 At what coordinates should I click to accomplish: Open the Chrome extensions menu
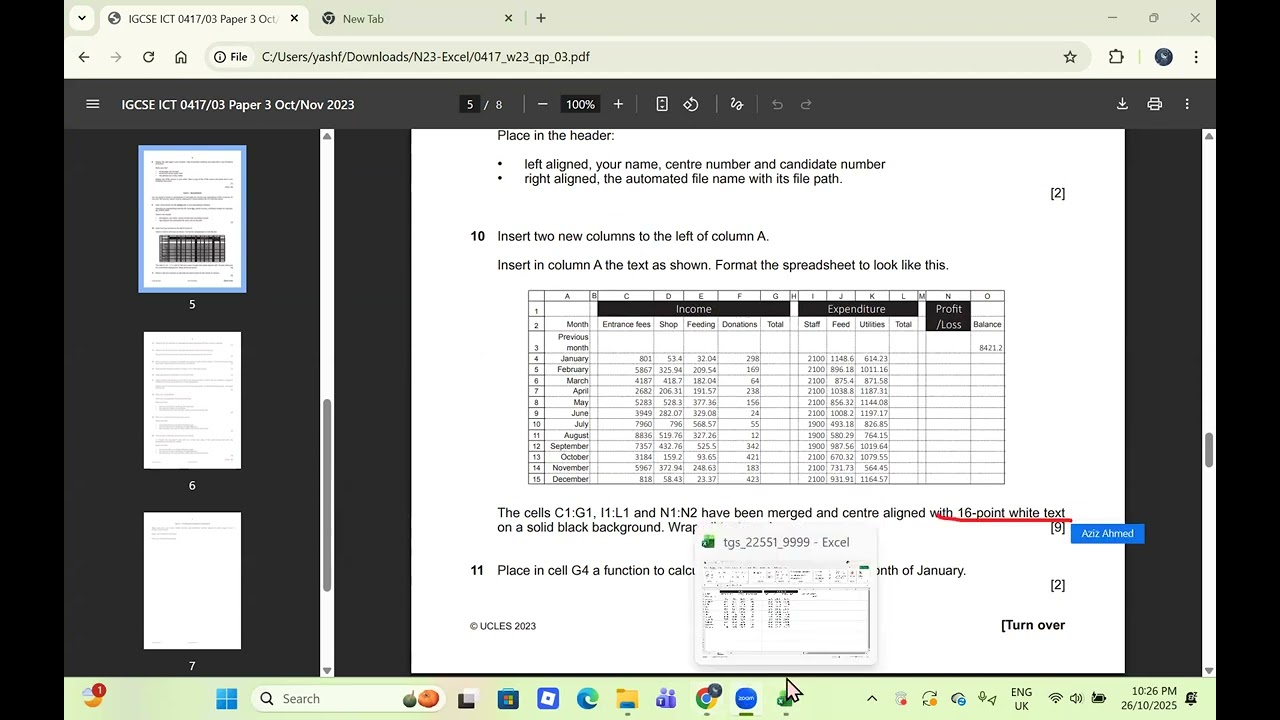pyautogui.click(x=1117, y=57)
